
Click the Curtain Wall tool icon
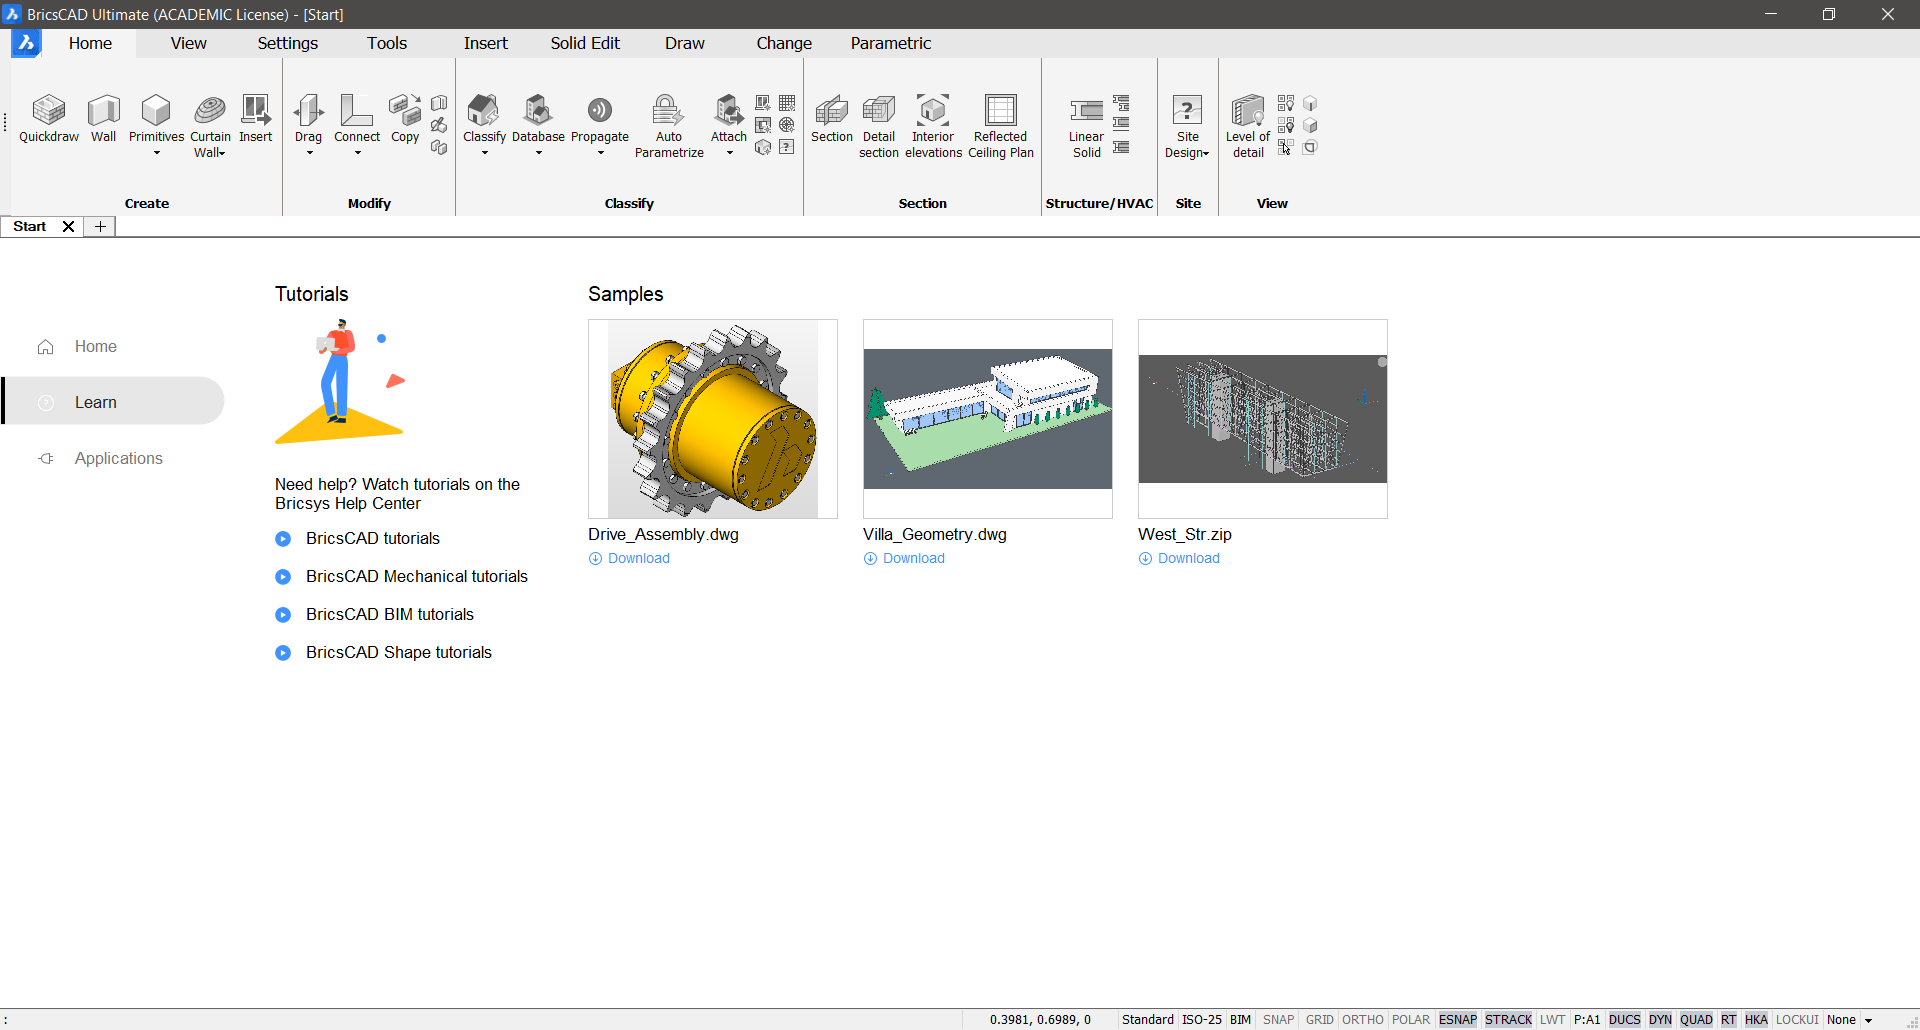click(x=210, y=110)
